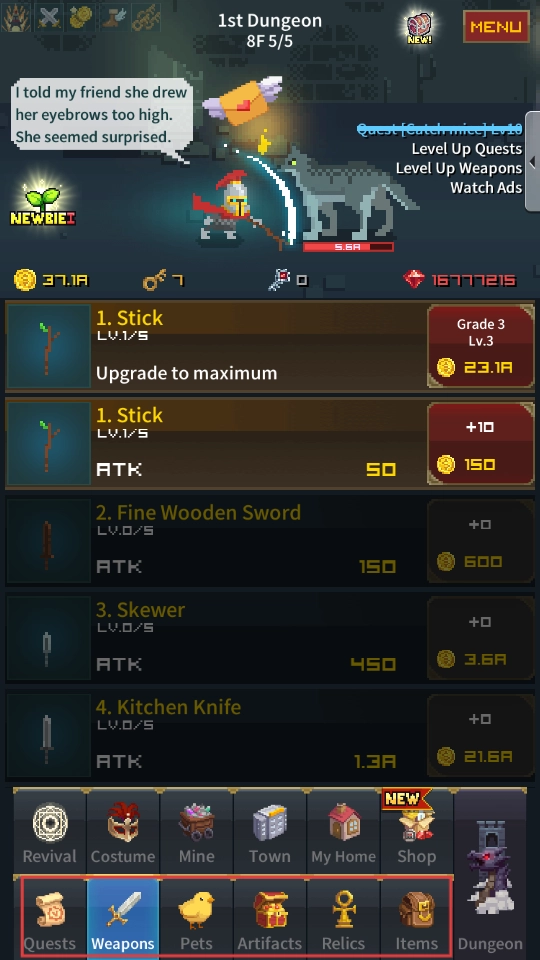Expand the quest list side arrow
The width and height of the screenshot is (540, 960).
532,162
